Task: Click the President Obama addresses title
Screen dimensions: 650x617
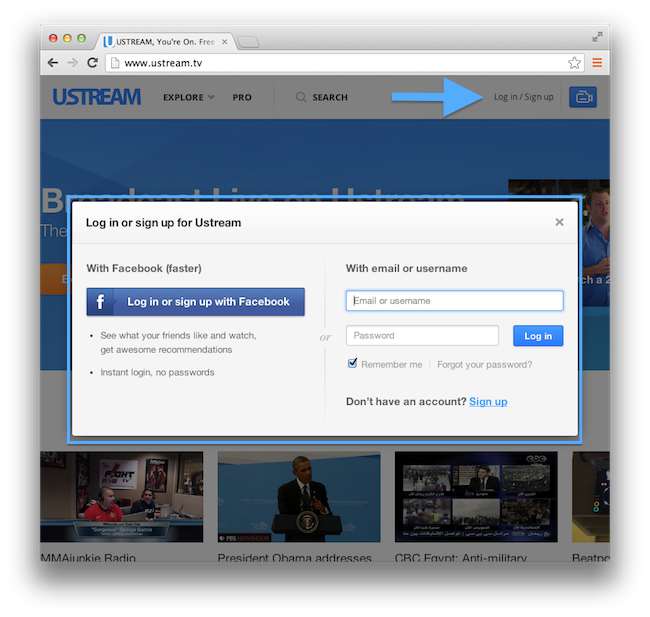Action: pyautogui.click(x=294, y=557)
